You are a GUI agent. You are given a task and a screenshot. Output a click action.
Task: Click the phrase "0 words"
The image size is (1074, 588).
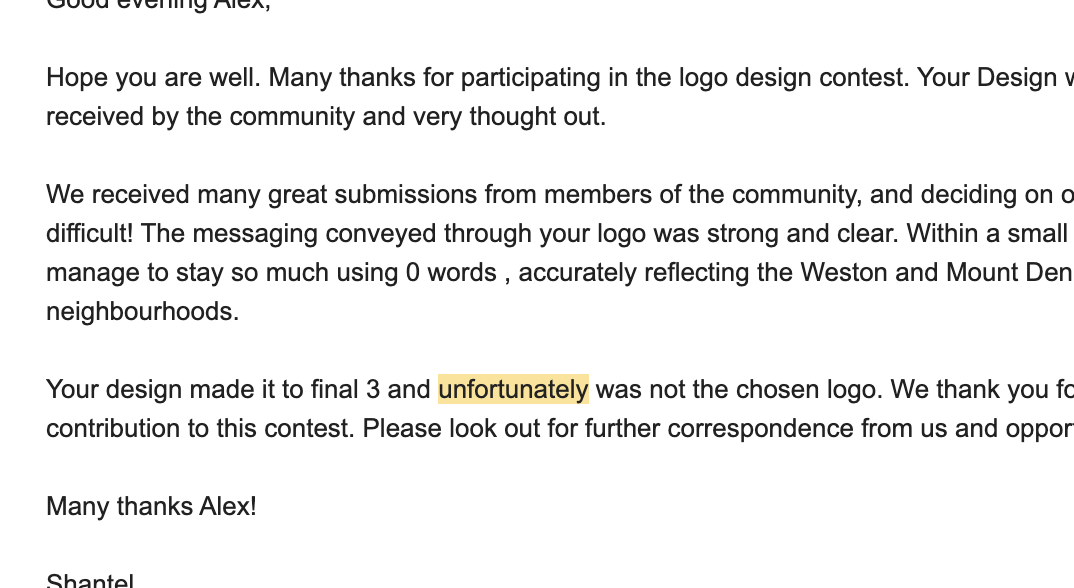[x=451, y=272]
